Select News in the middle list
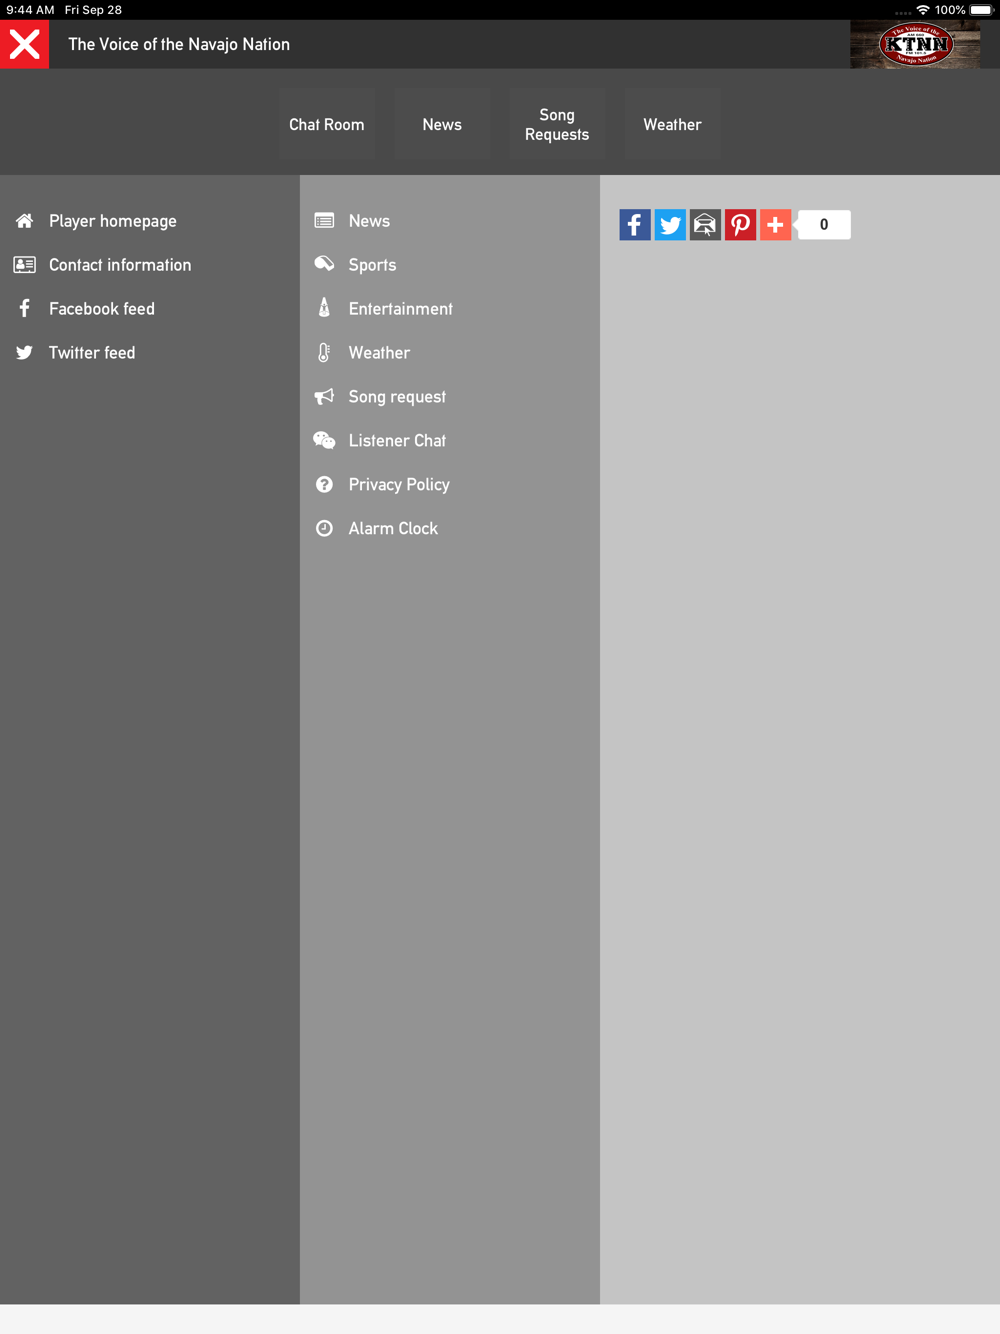 (x=369, y=221)
